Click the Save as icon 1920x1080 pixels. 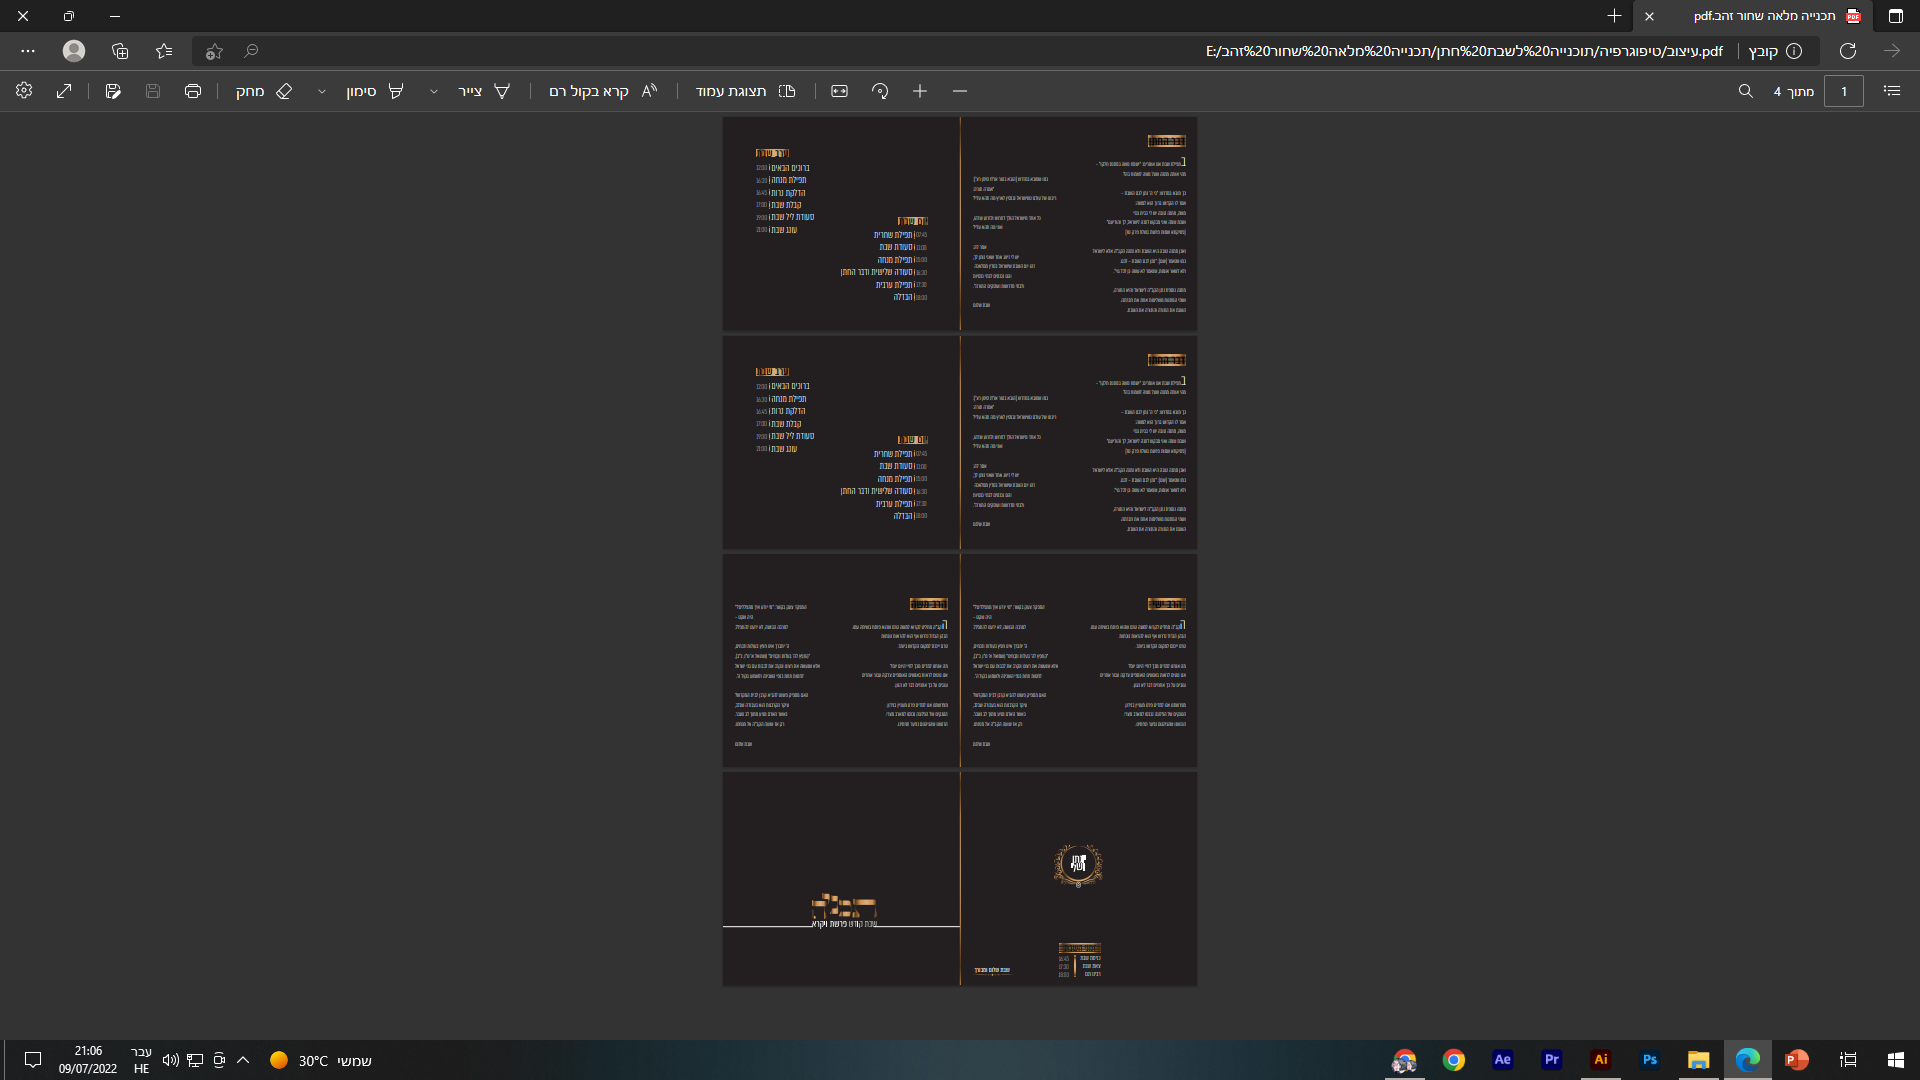point(113,91)
